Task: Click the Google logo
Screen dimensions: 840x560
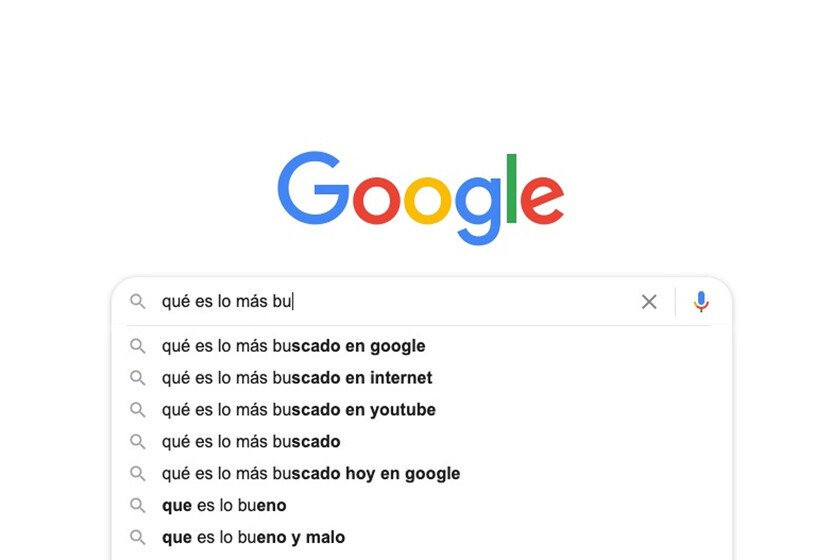Action: (x=421, y=198)
